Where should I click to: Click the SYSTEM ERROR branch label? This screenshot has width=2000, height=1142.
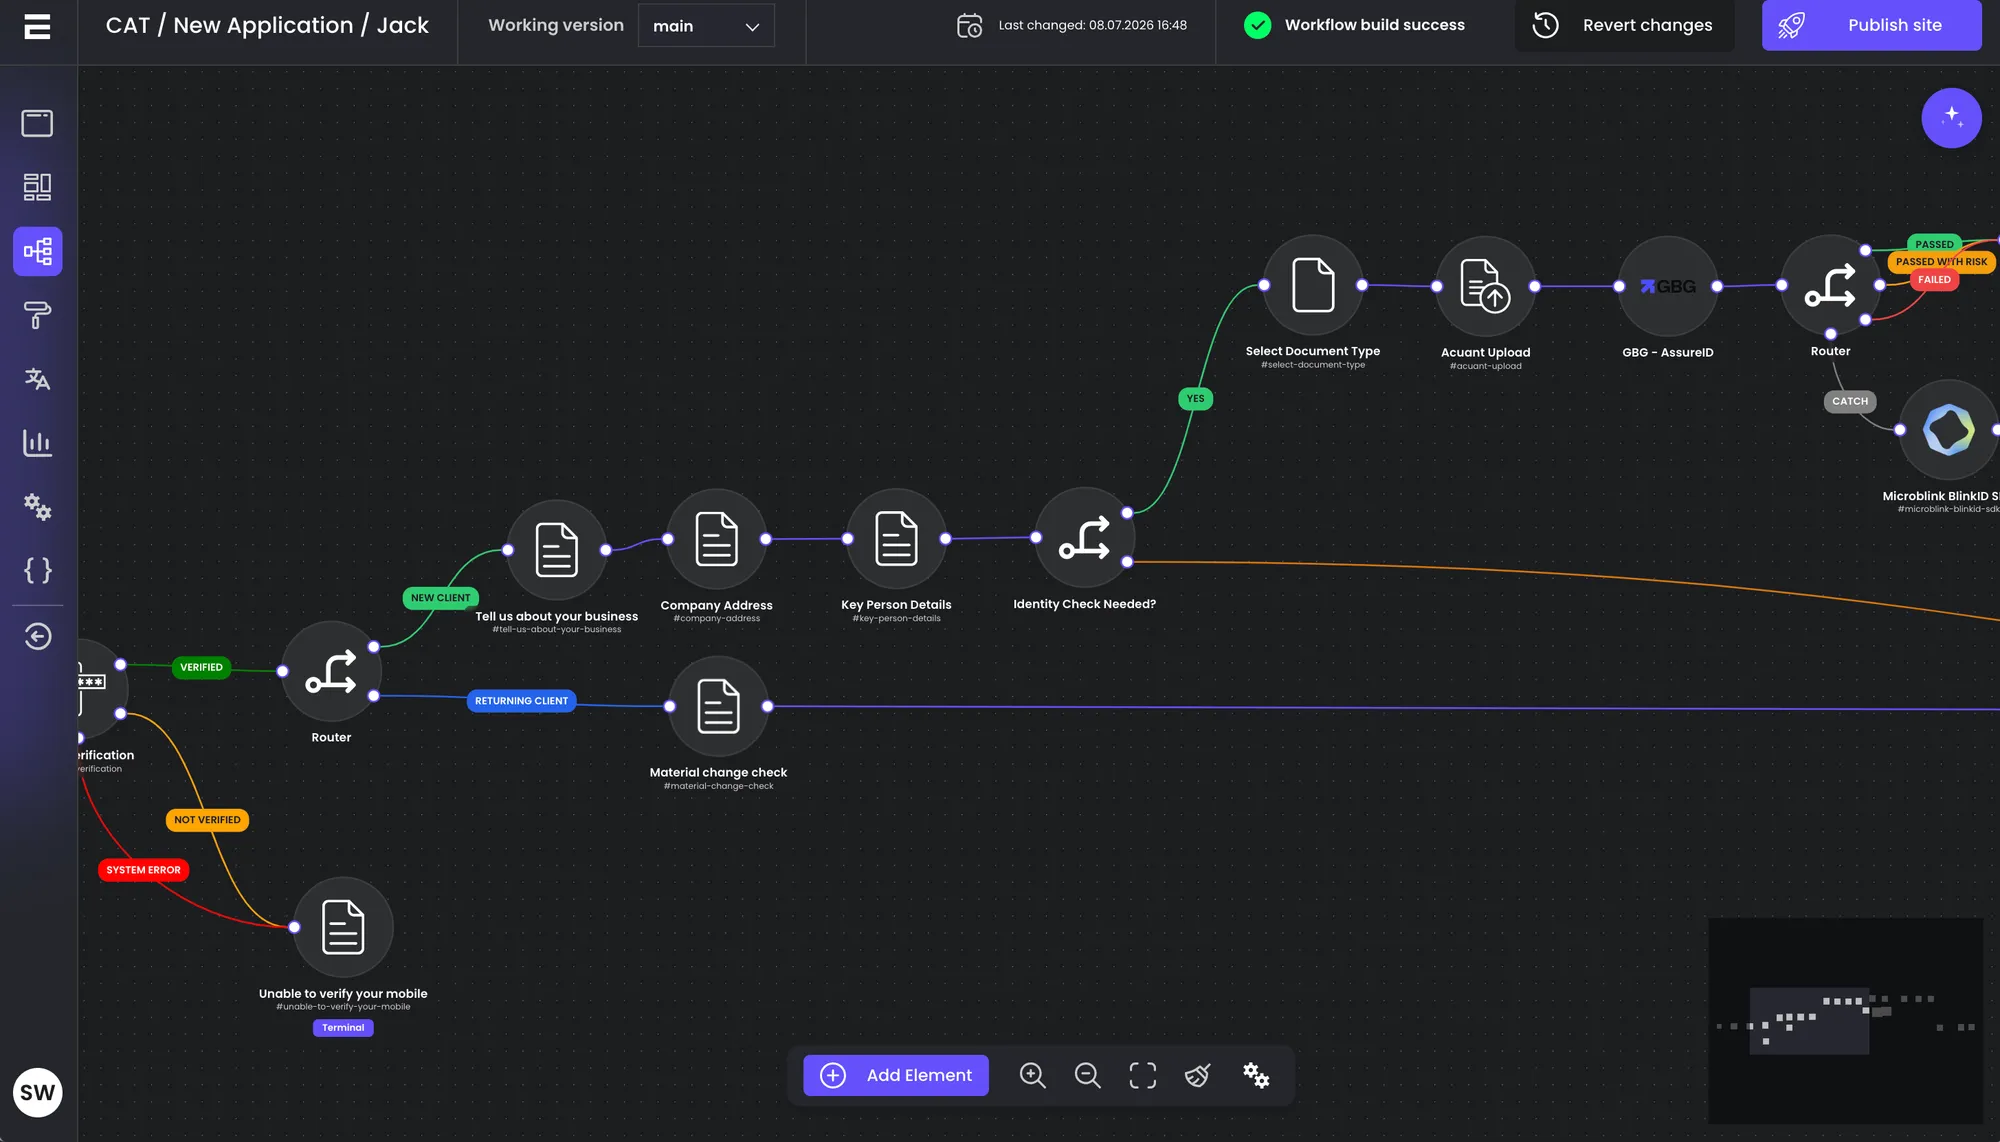point(143,870)
